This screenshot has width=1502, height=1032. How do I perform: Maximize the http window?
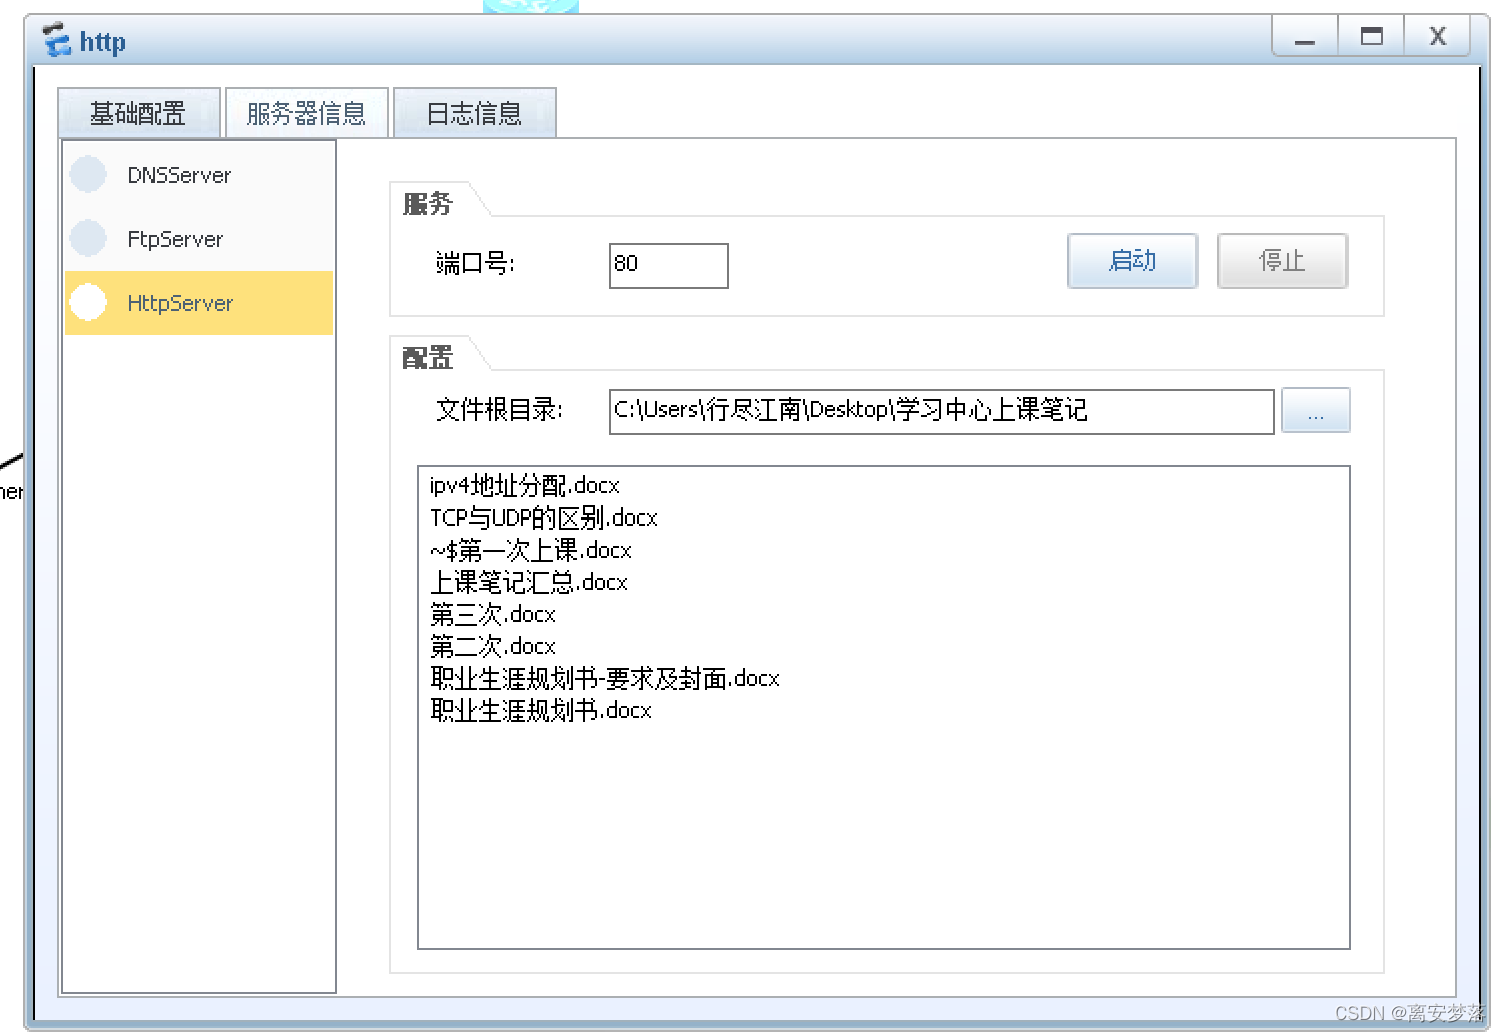pos(1372,37)
